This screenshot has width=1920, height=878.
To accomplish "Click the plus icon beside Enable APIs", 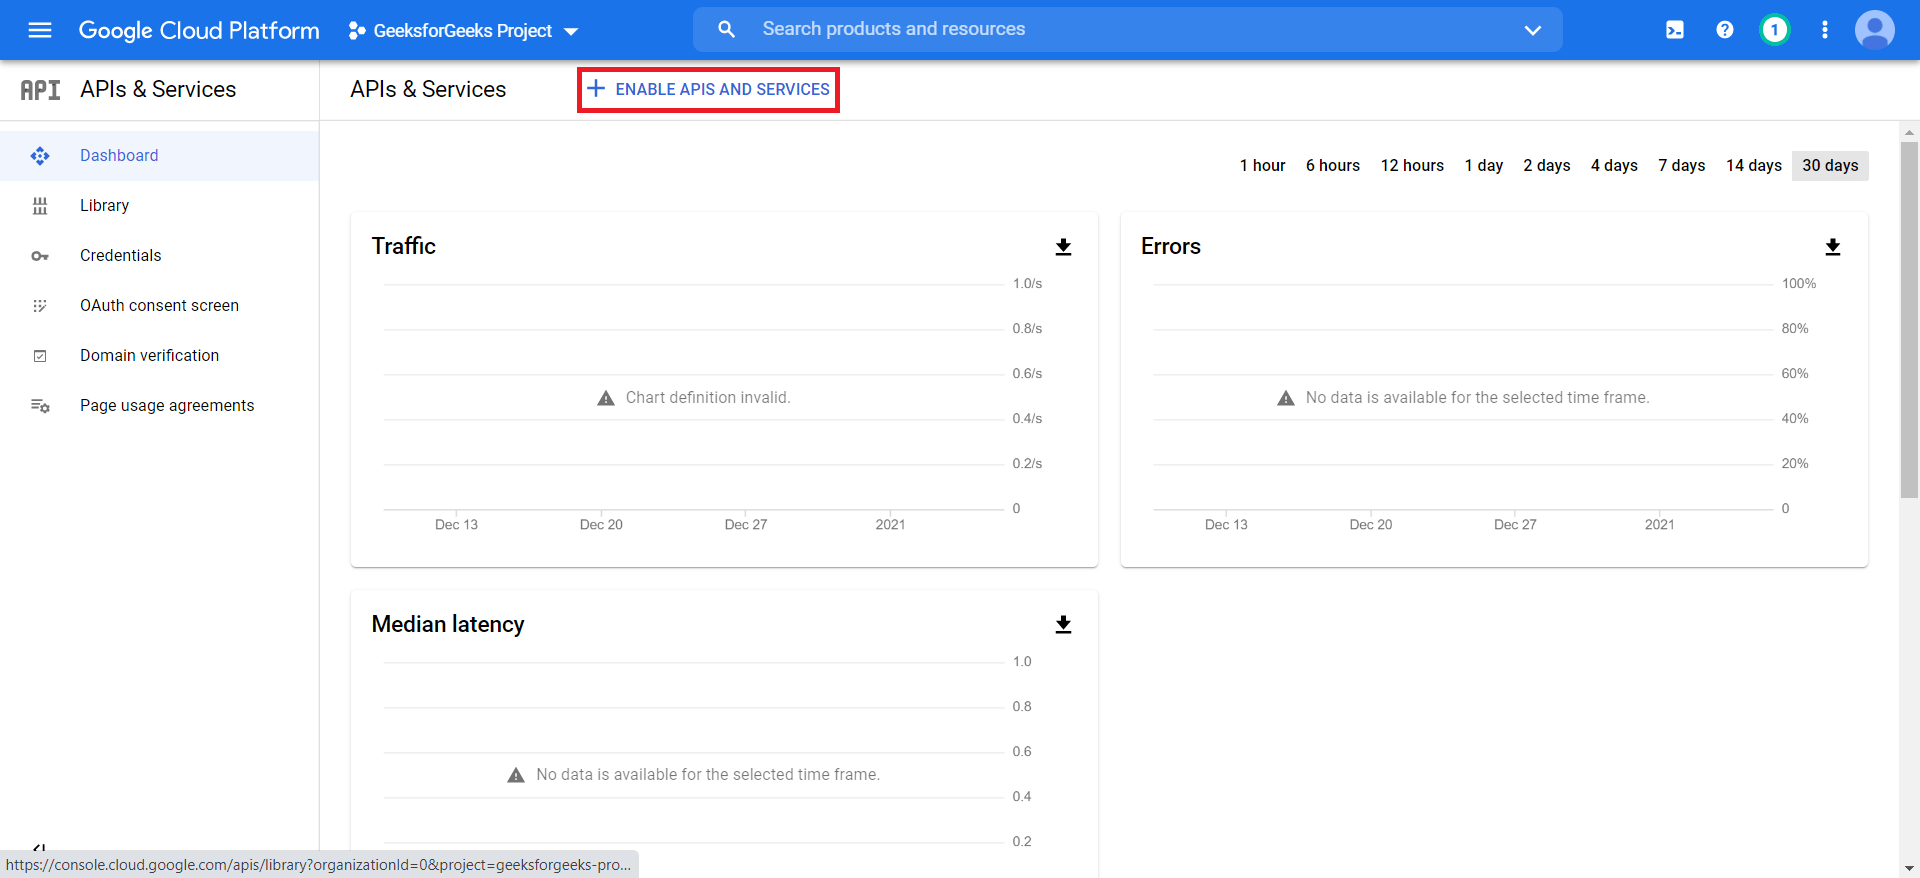I will pos(596,88).
